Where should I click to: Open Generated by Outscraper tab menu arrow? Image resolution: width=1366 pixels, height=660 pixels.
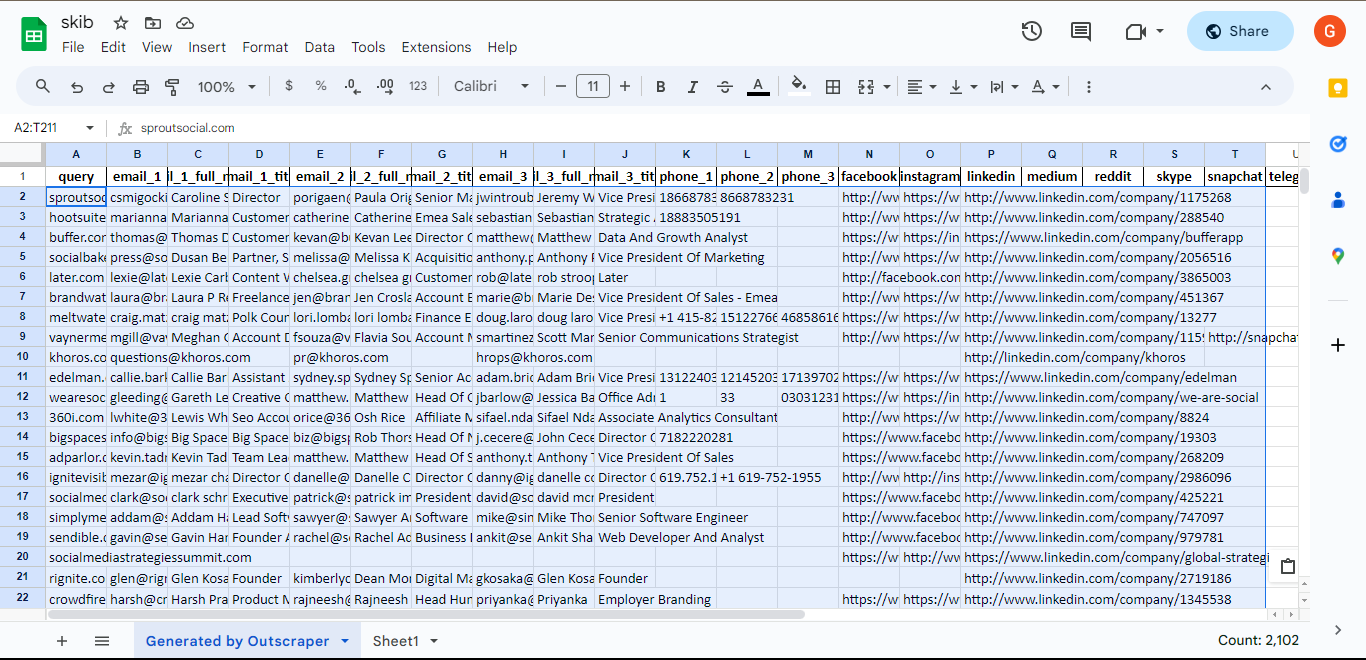point(345,641)
